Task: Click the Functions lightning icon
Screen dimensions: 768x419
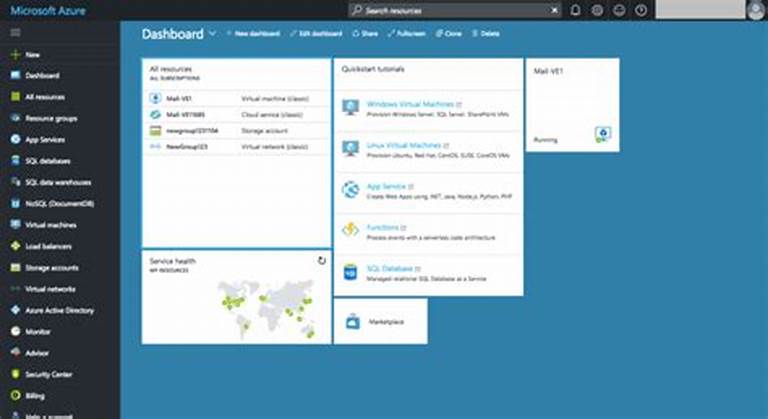Action: pyautogui.click(x=350, y=230)
